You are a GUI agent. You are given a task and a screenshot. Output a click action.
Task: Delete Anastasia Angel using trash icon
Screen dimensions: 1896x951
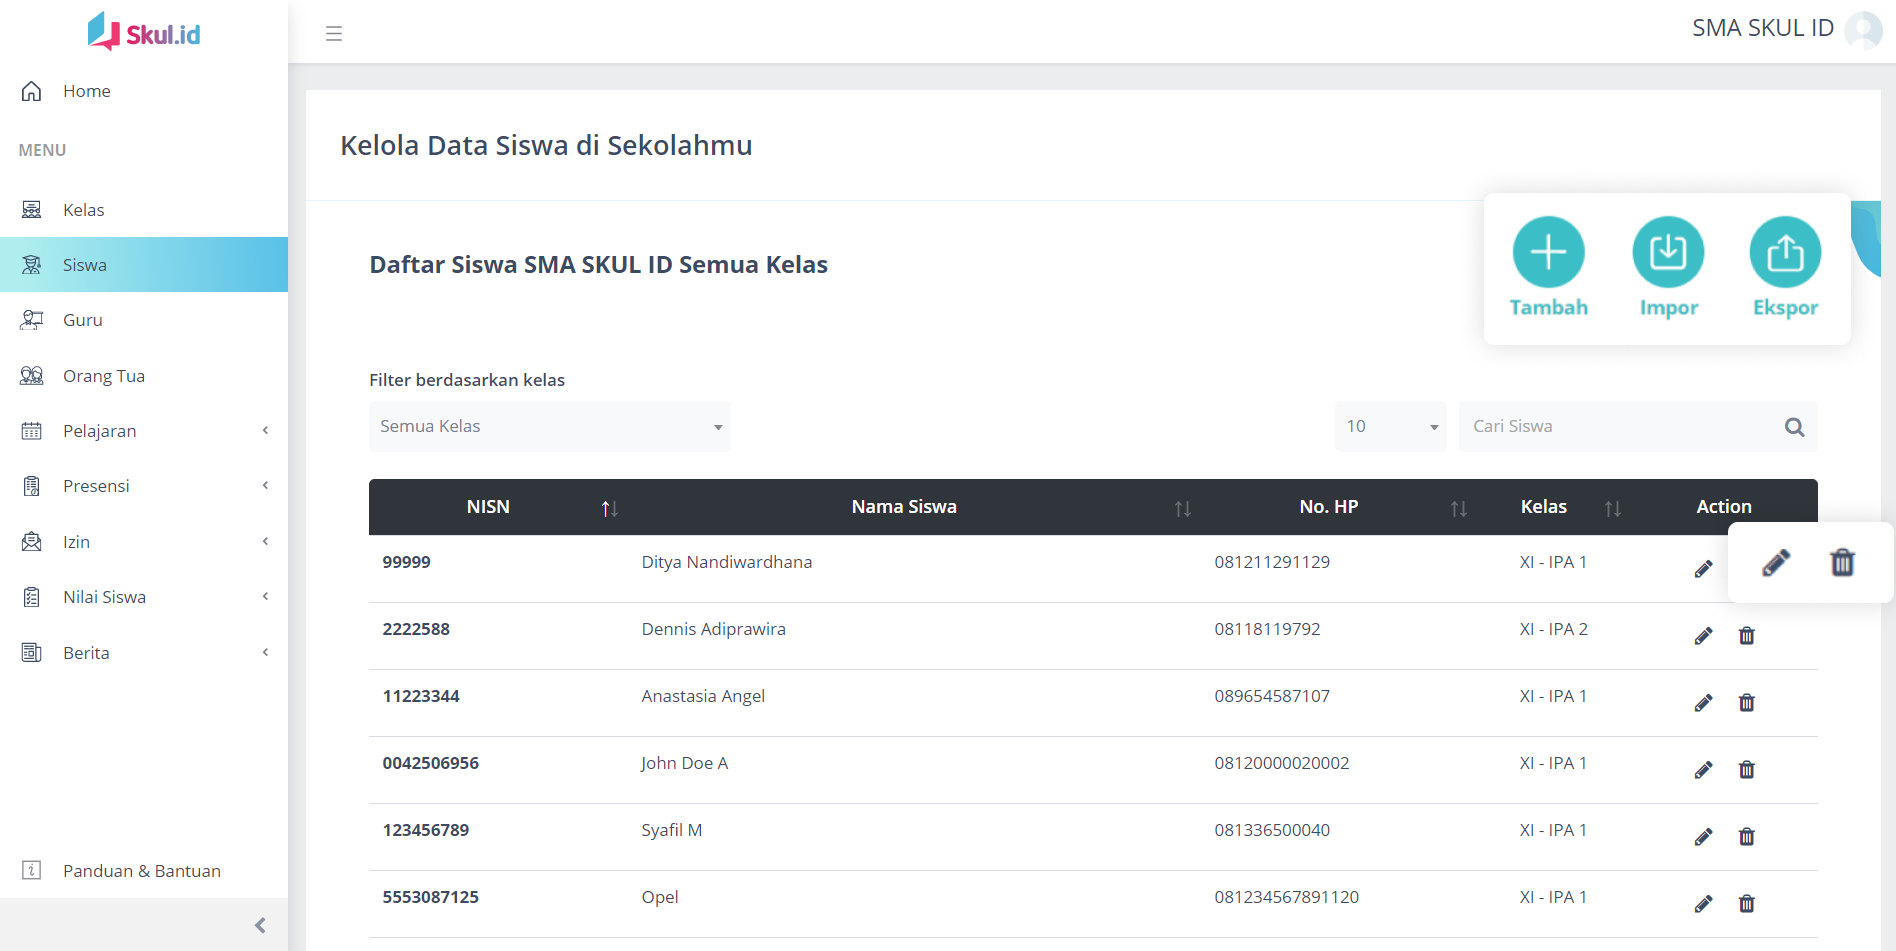(x=1746, y=703)
